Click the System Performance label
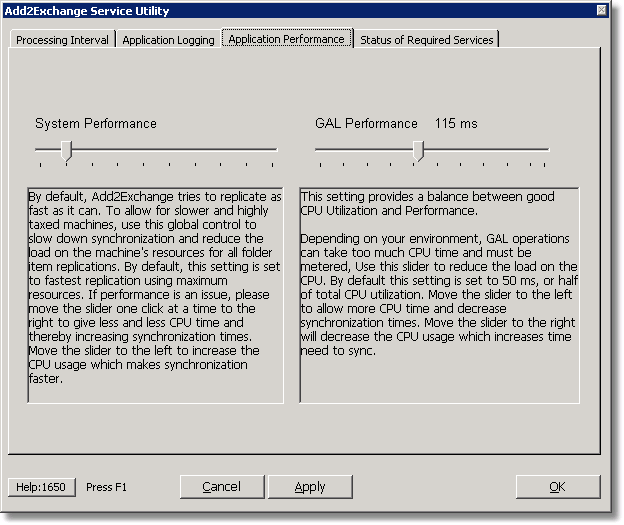The width and height of the screenshot is (624, 525). [x=96, y=124]
